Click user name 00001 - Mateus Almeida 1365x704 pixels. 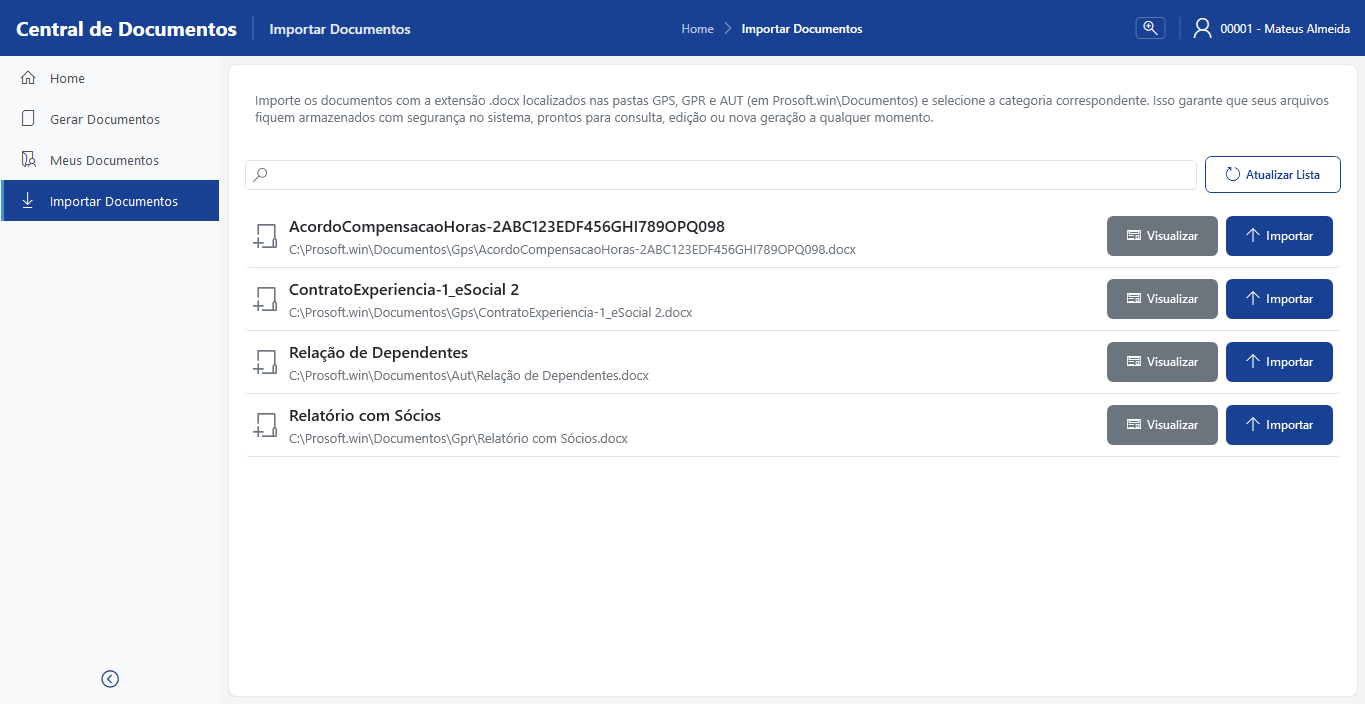(x=1285, y=29)
